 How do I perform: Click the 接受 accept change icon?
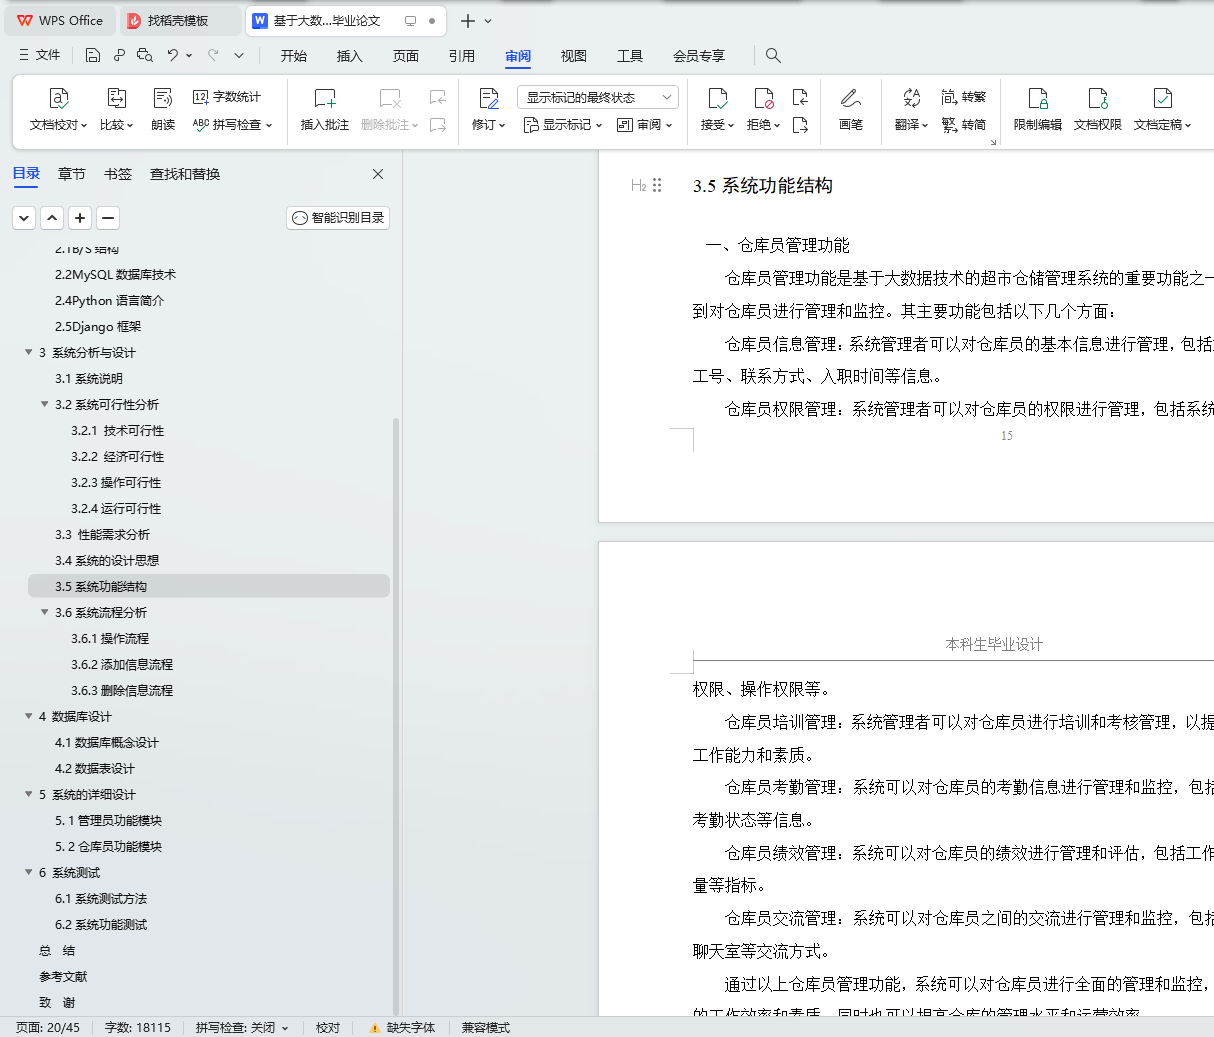[717, 98]
